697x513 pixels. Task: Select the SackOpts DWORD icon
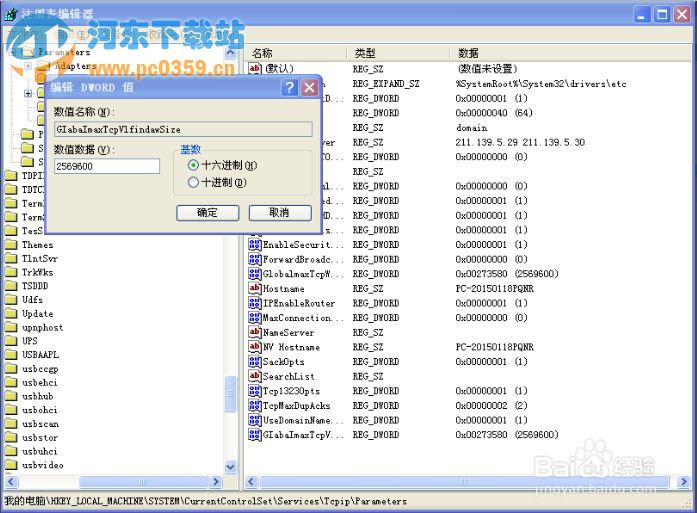255,361
